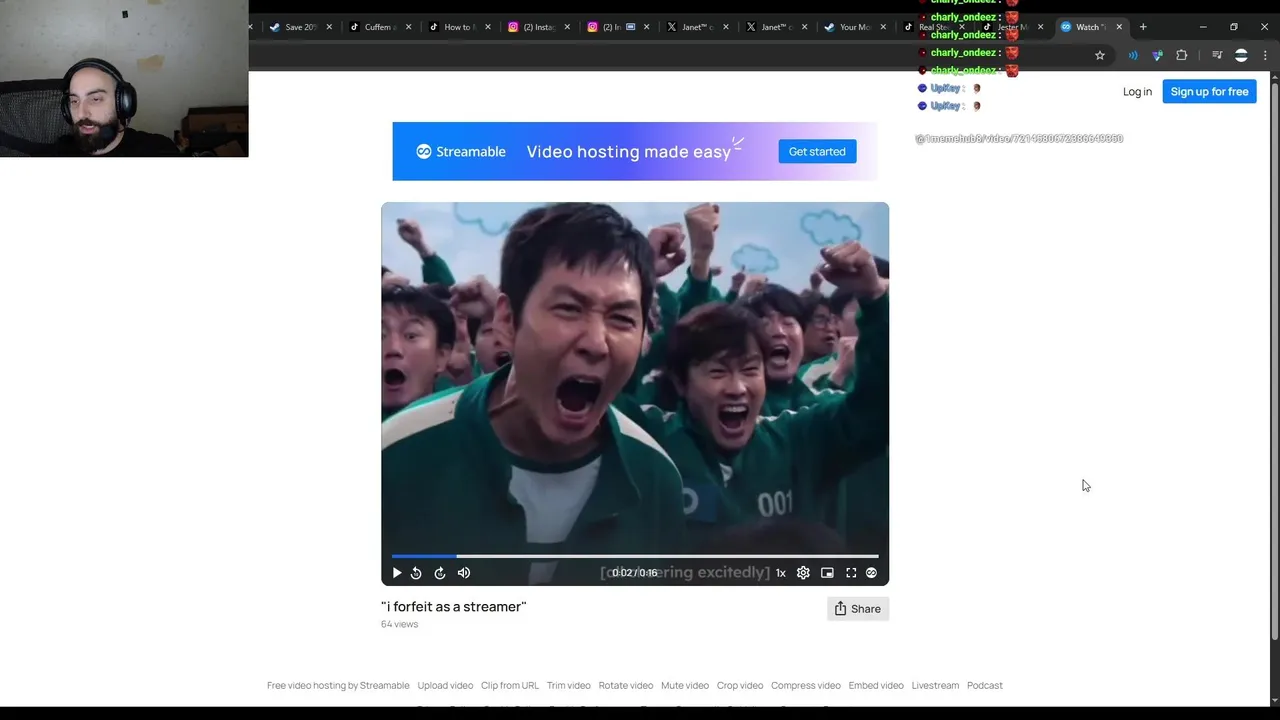1280x720 pixels.
Task: Close the Watch Streamable tab
Action: pos(1119,27)
